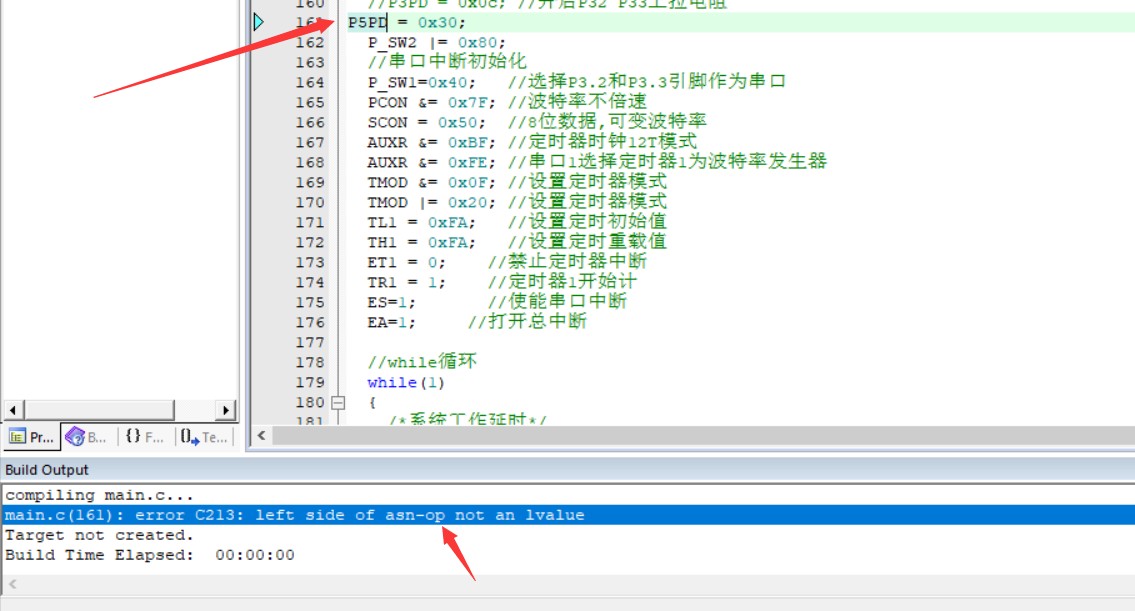Open the Templates tab icon
Screen dimensions: 1135x611
(205, 437)
